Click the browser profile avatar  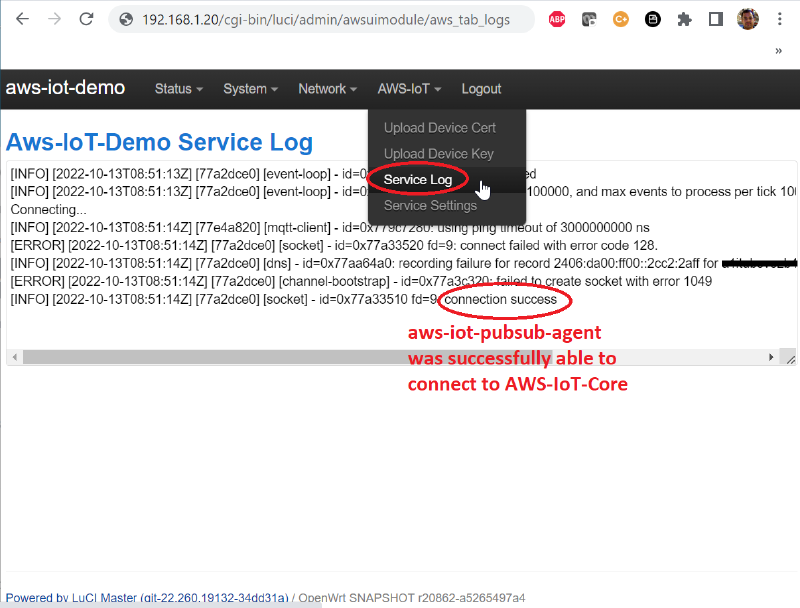click(747, 19)
